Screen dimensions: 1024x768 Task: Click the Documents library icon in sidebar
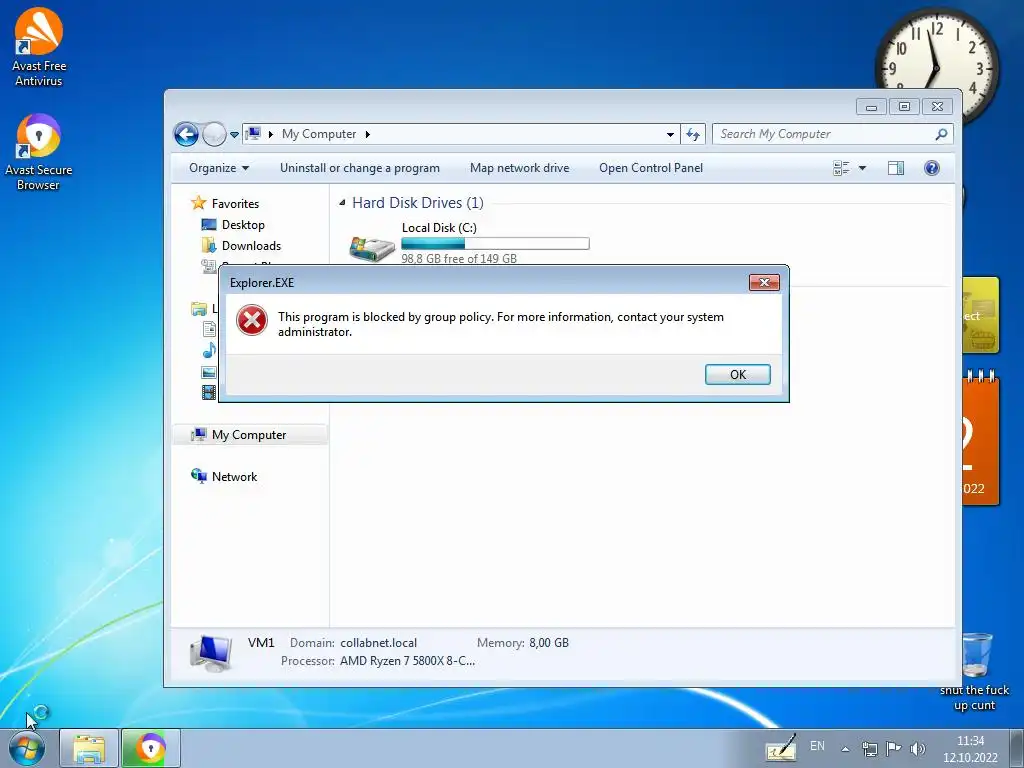coord(209,329)
